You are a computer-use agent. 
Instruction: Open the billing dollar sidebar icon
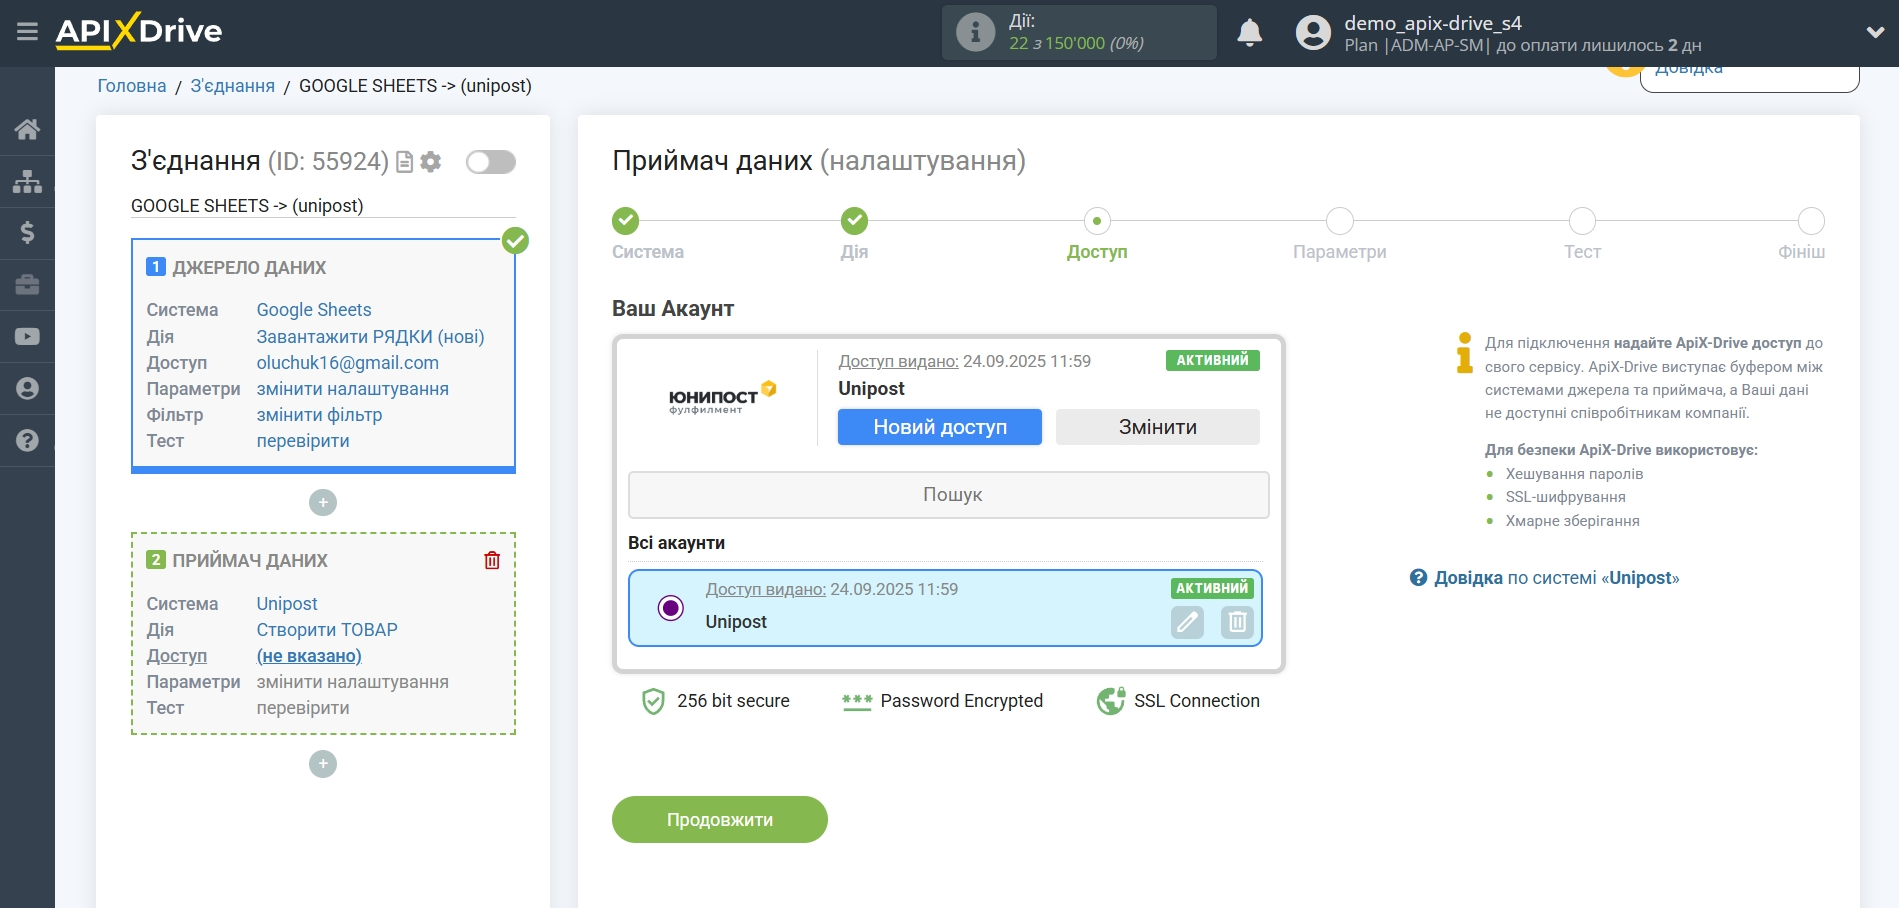(x=27, y=233)
